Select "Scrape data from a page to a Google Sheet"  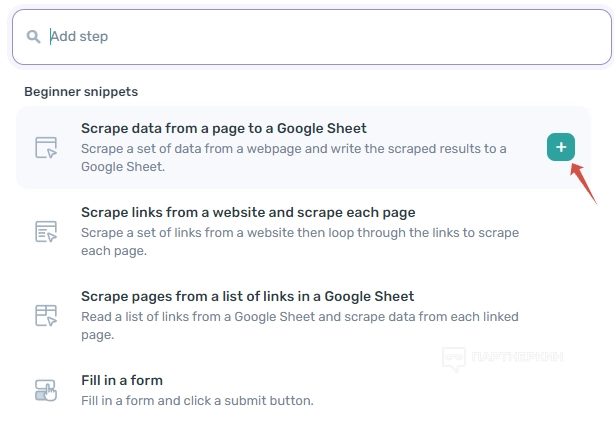pyautogui.click(x=223, y=128)
